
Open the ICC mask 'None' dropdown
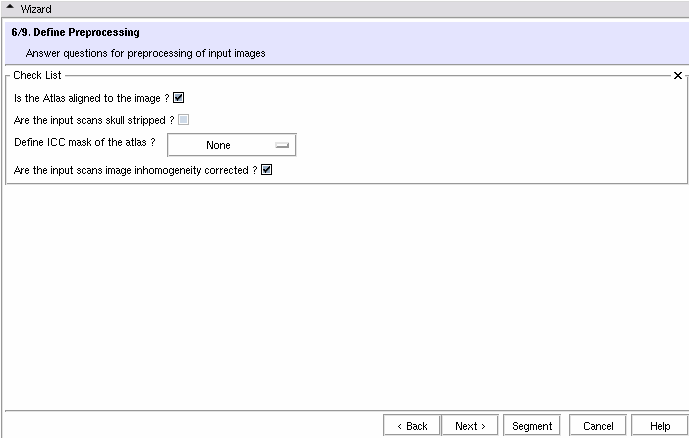click(231, 145)
